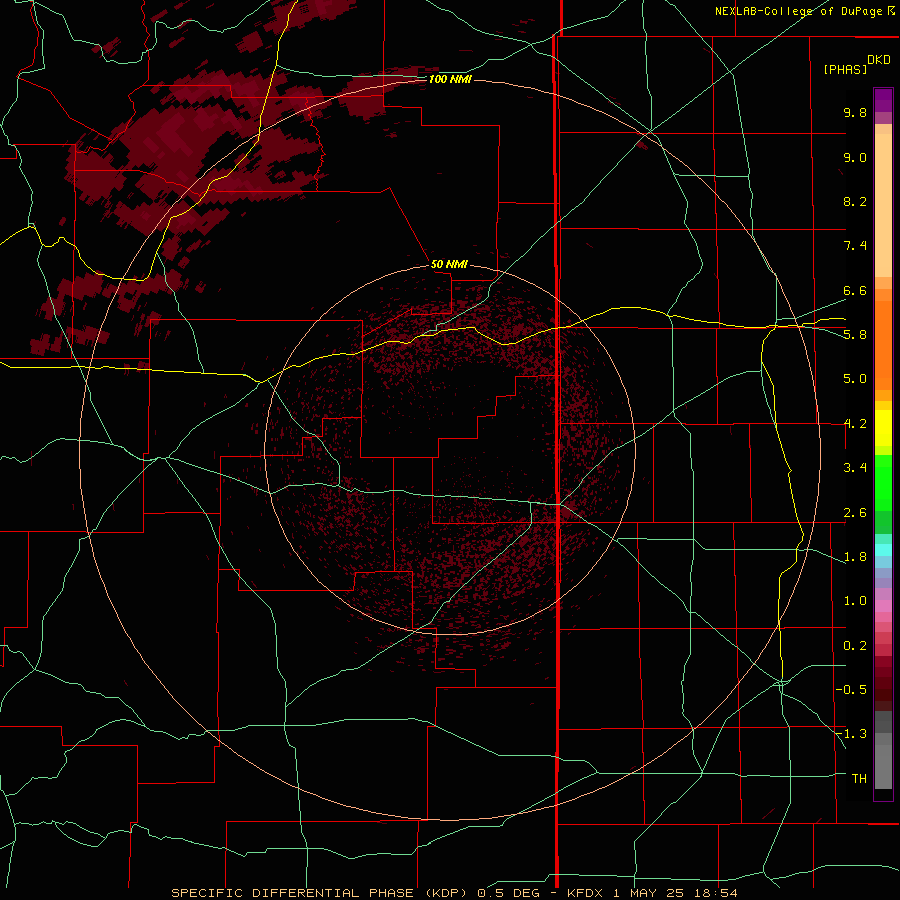Click the [PHAS] units label
Screen dimensions: 900x900
(x=845, y=70)
